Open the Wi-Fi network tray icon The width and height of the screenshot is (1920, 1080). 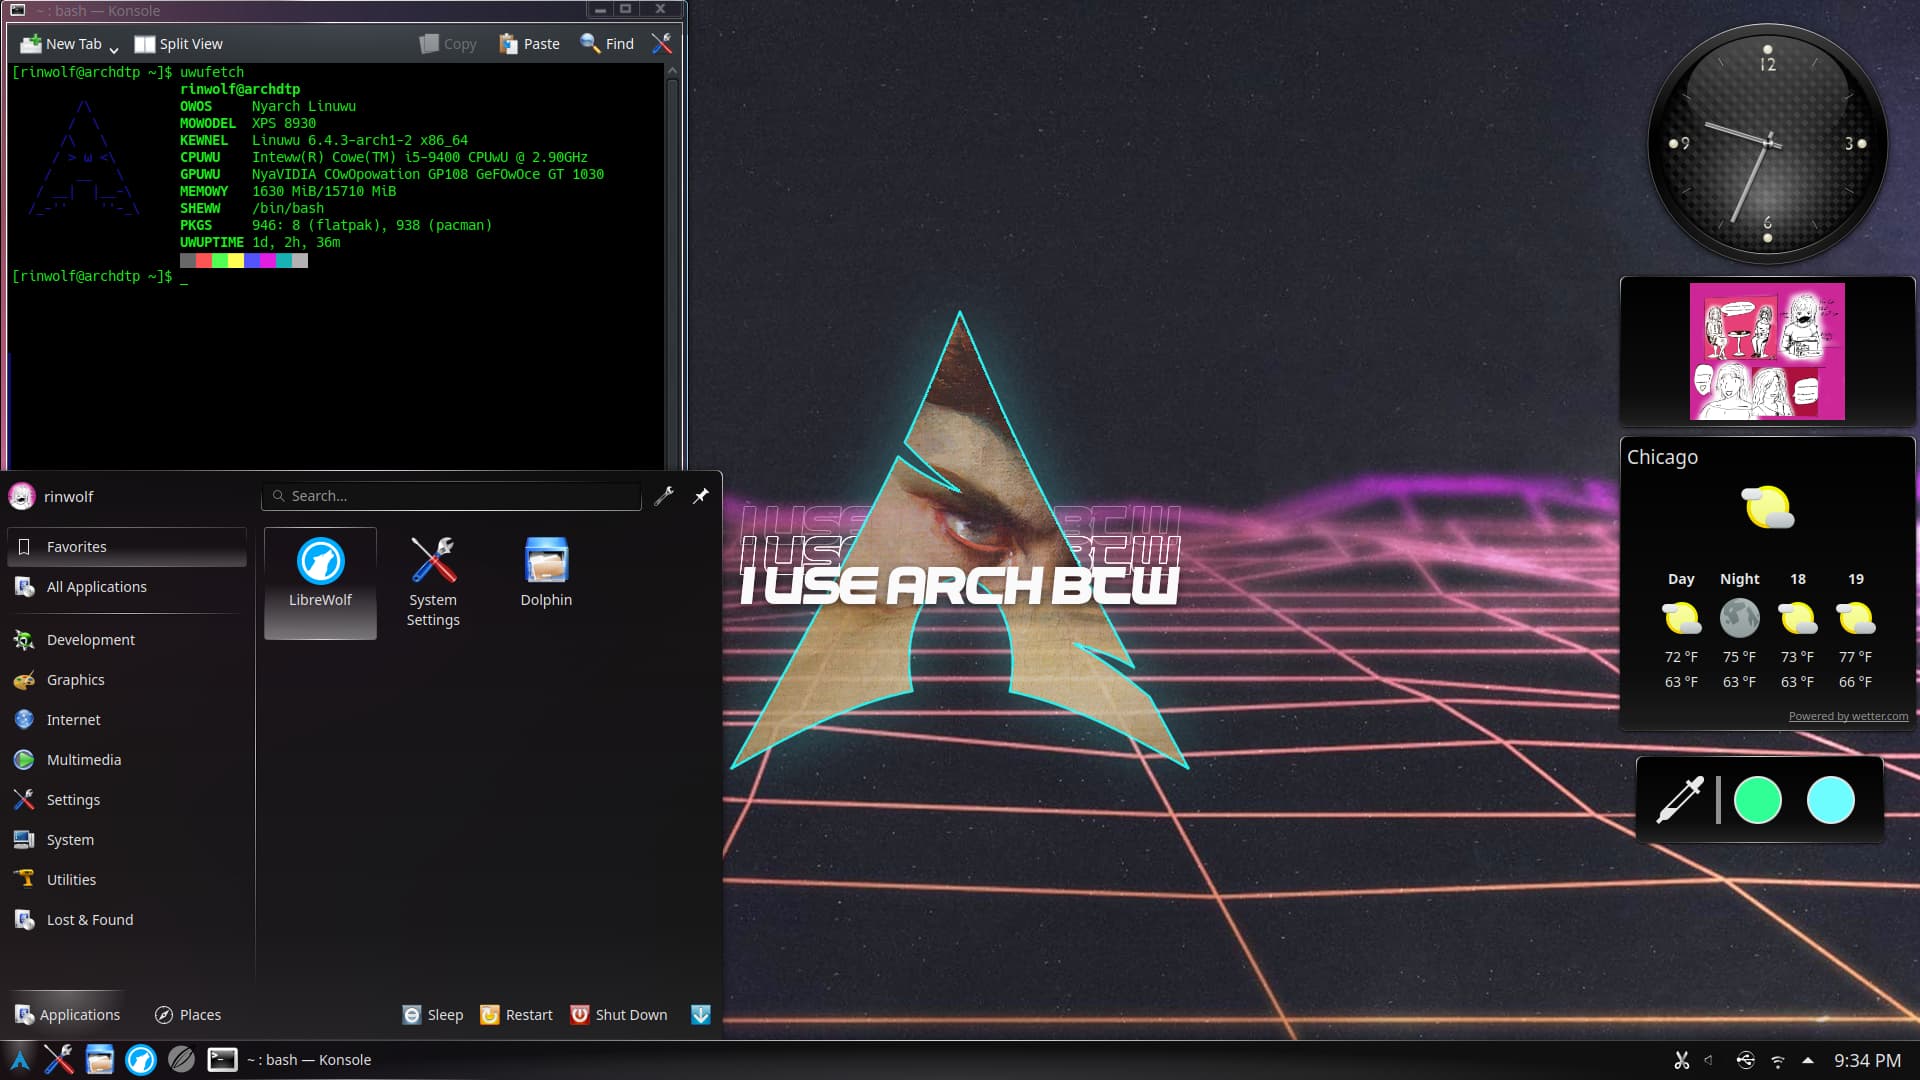click(x=1777, y=1060)
